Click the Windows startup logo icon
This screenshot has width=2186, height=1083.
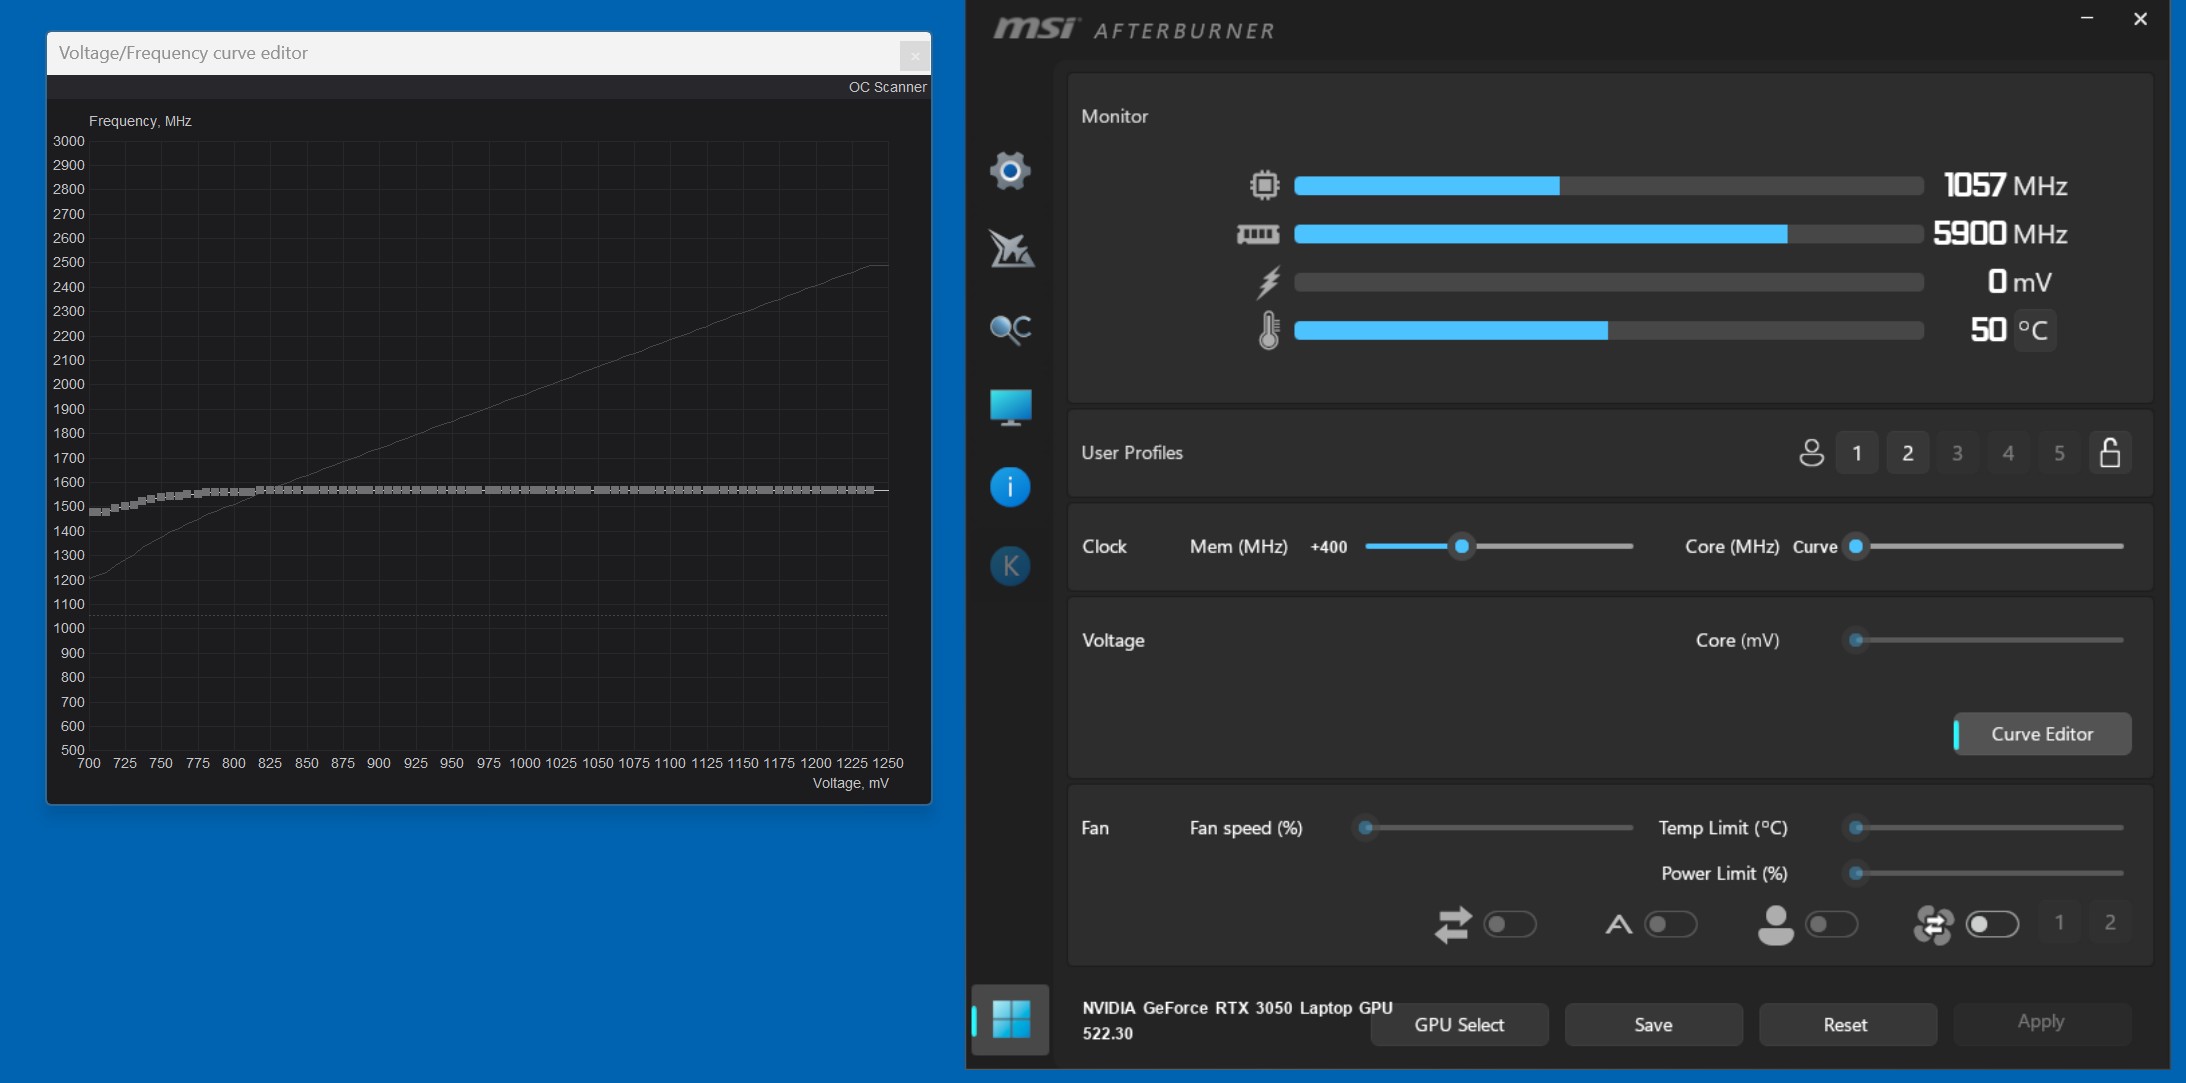[1010, 1020]
